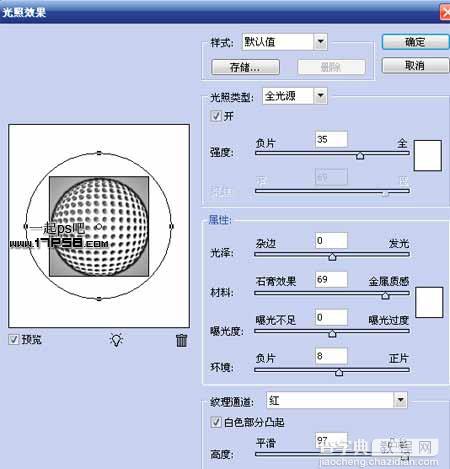Click the 材料 value field showing 69
Image resolution: width=450 pixels, height=469 pixels.
[x=331, y=279]
